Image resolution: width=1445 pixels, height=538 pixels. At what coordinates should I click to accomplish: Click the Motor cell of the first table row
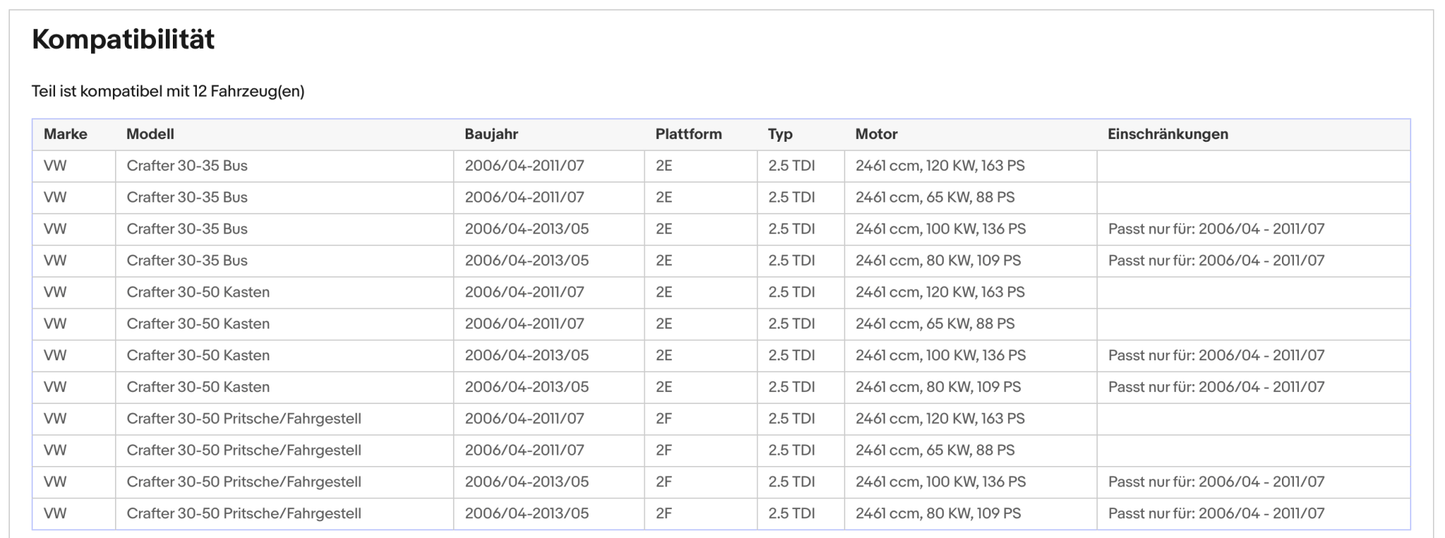coord(940,166)
